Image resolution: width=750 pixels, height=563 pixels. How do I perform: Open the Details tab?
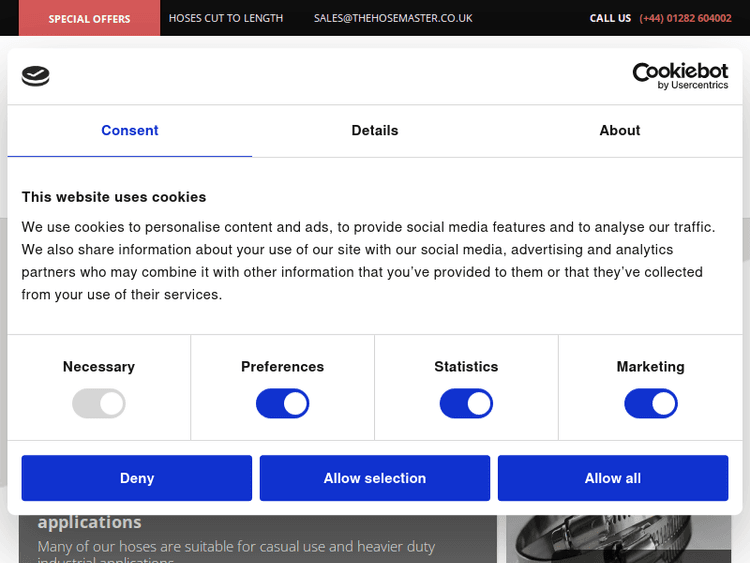coord(375,131)
